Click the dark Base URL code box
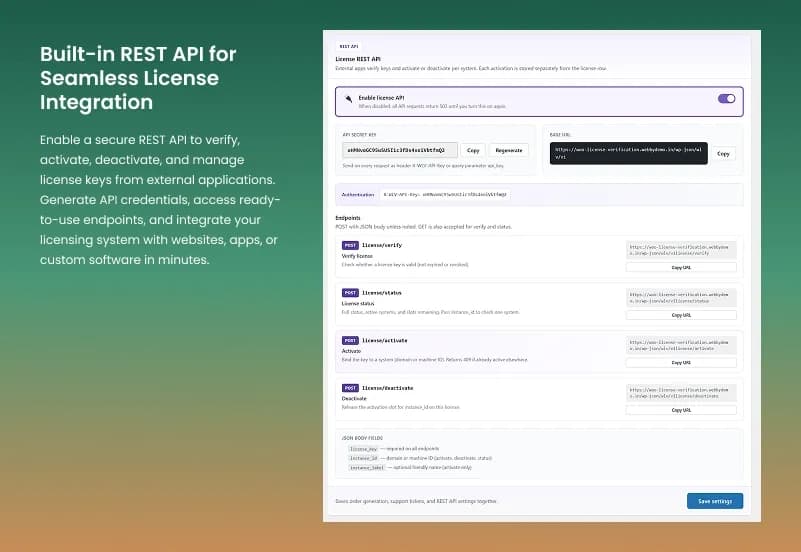This screenshot has width=801, height=552. click(x=628, y=153)
